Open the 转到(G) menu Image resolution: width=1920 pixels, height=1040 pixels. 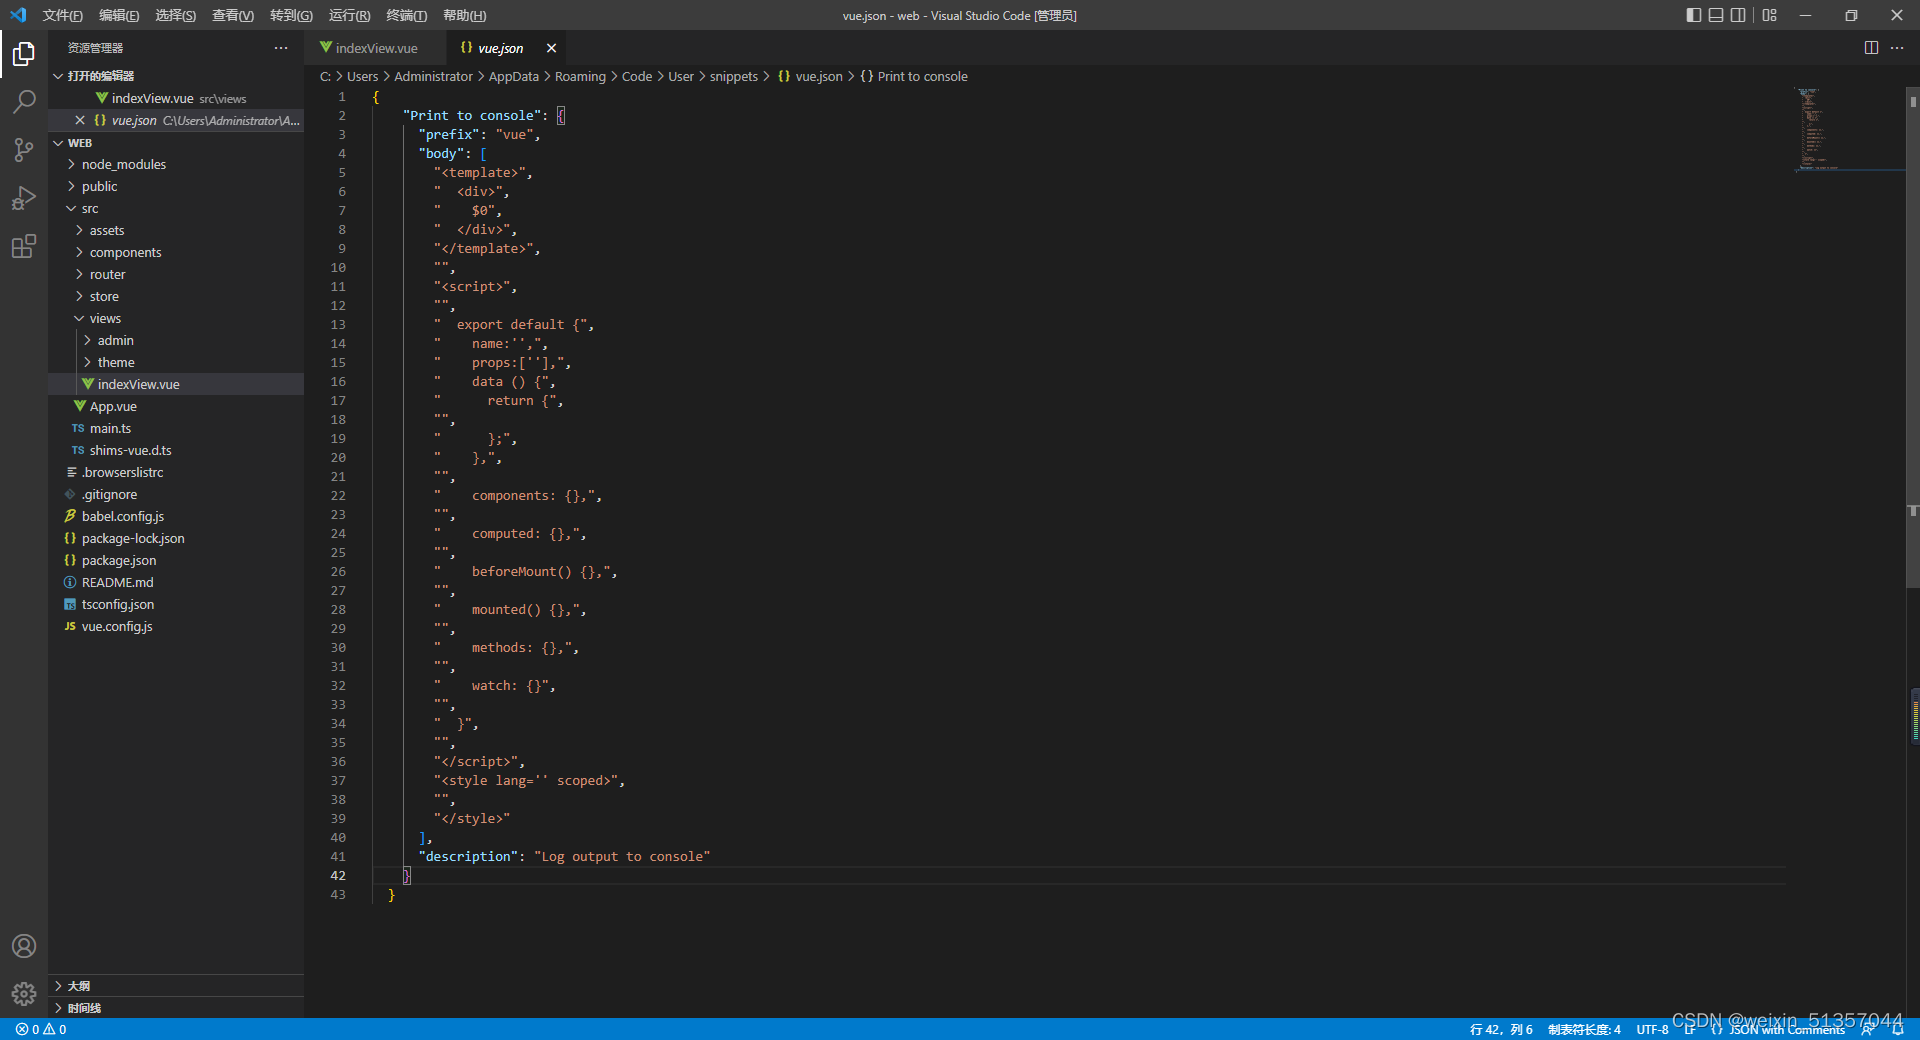coord(291,15)
